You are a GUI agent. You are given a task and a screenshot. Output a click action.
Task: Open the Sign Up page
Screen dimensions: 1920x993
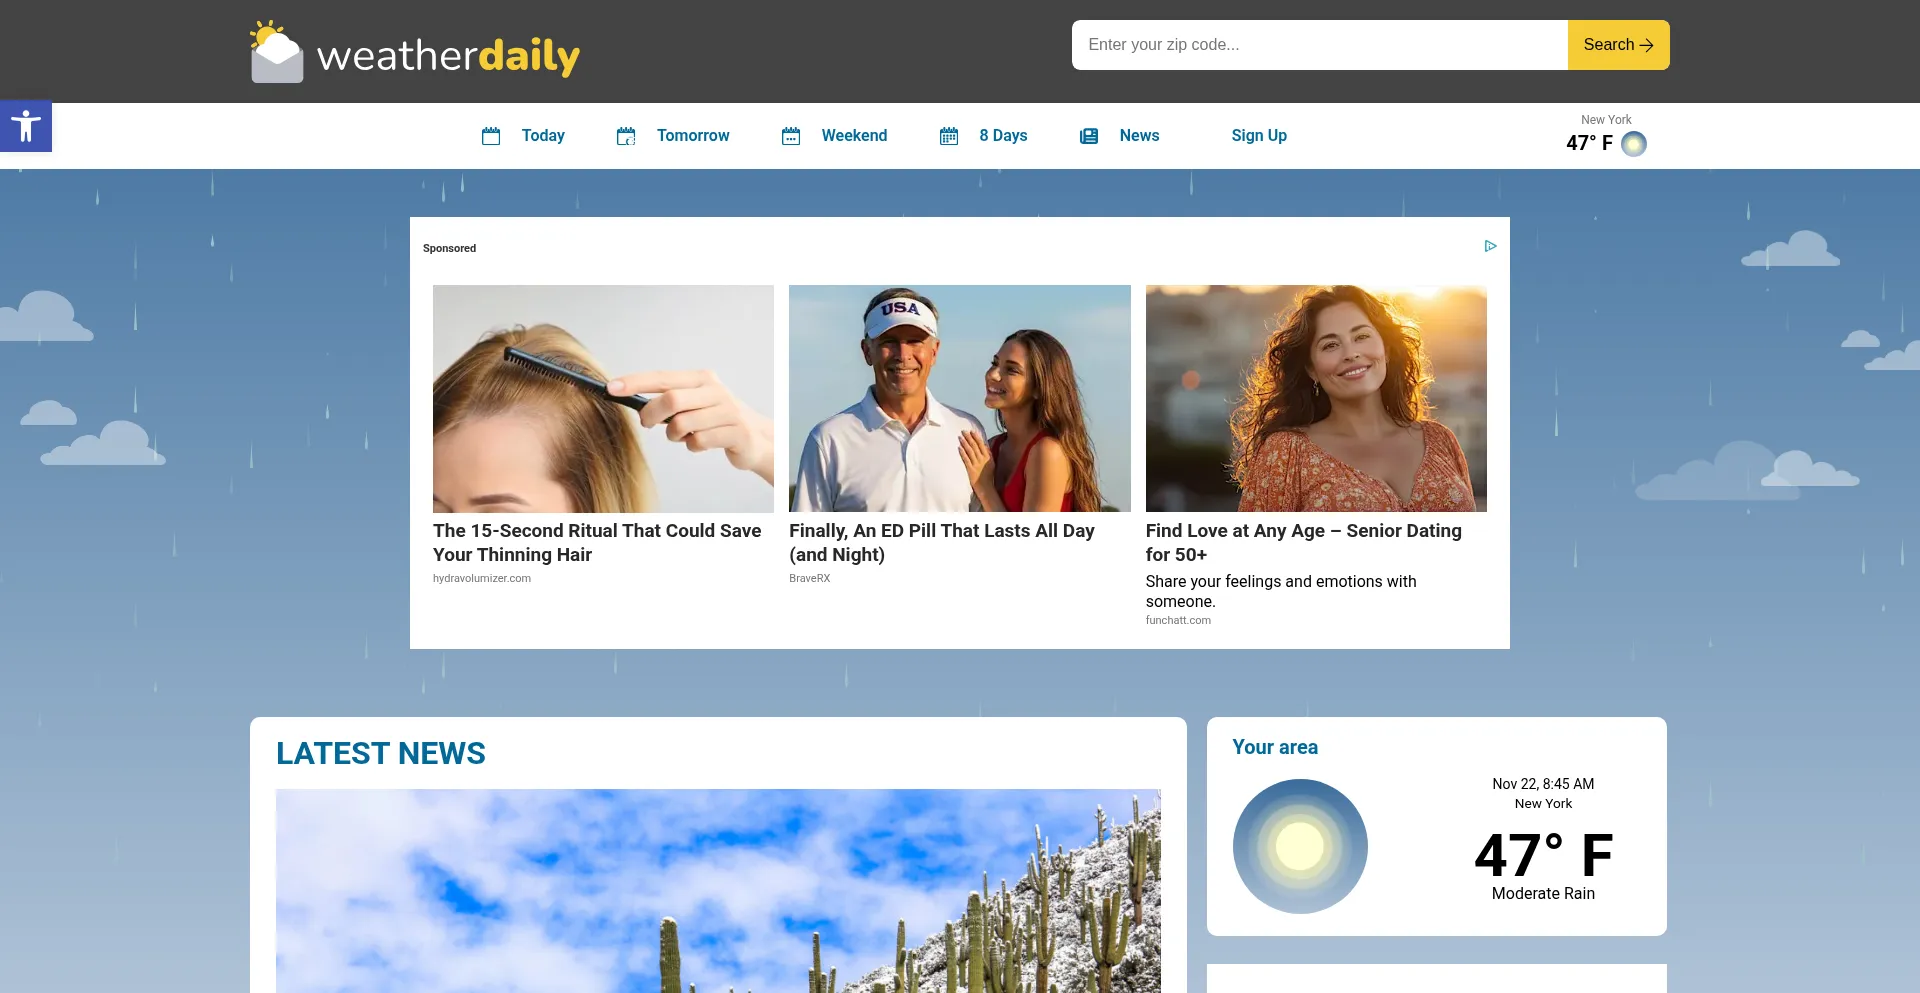[1259, 136]
